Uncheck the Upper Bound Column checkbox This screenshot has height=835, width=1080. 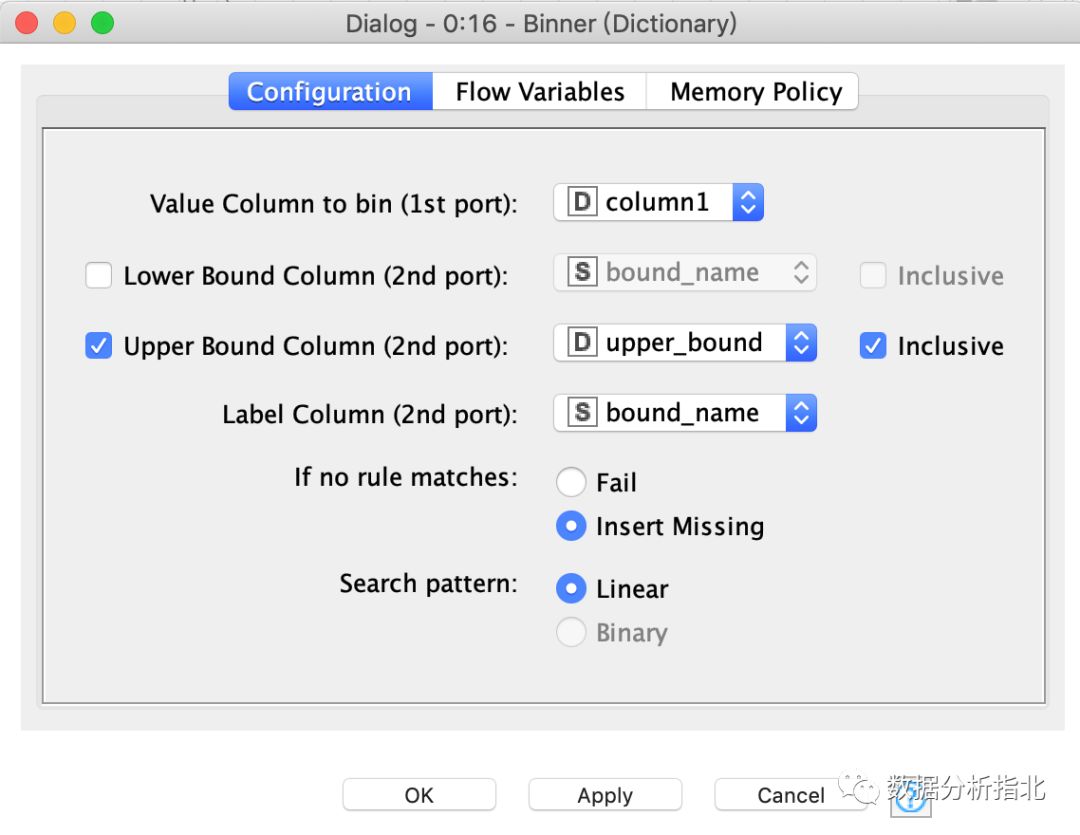[98, 346]
